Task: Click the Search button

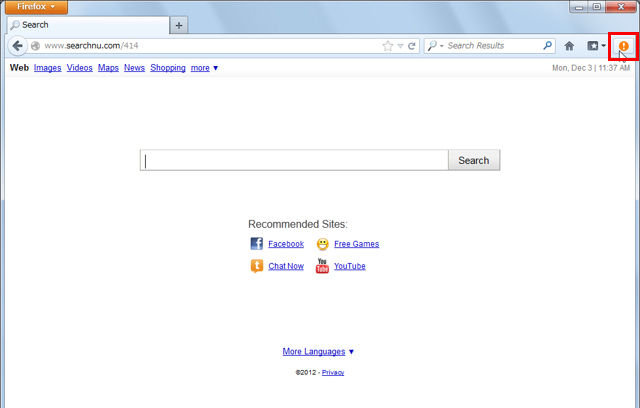Action: (474, 160)
